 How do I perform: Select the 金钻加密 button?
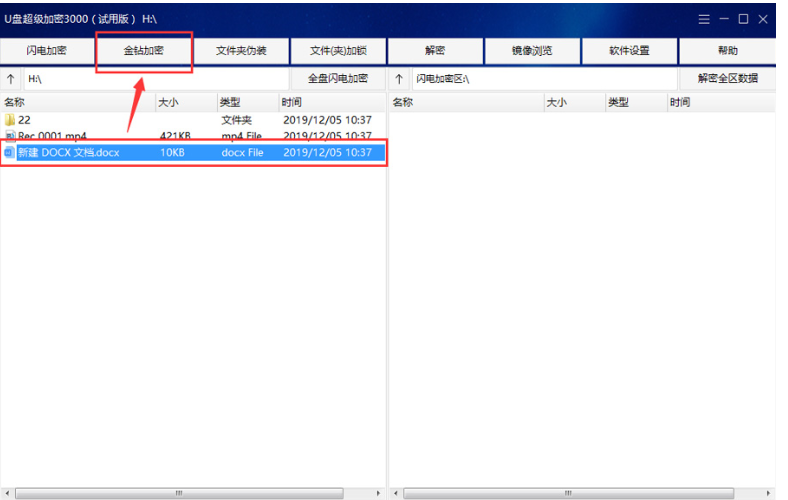(x=144, y=51)
